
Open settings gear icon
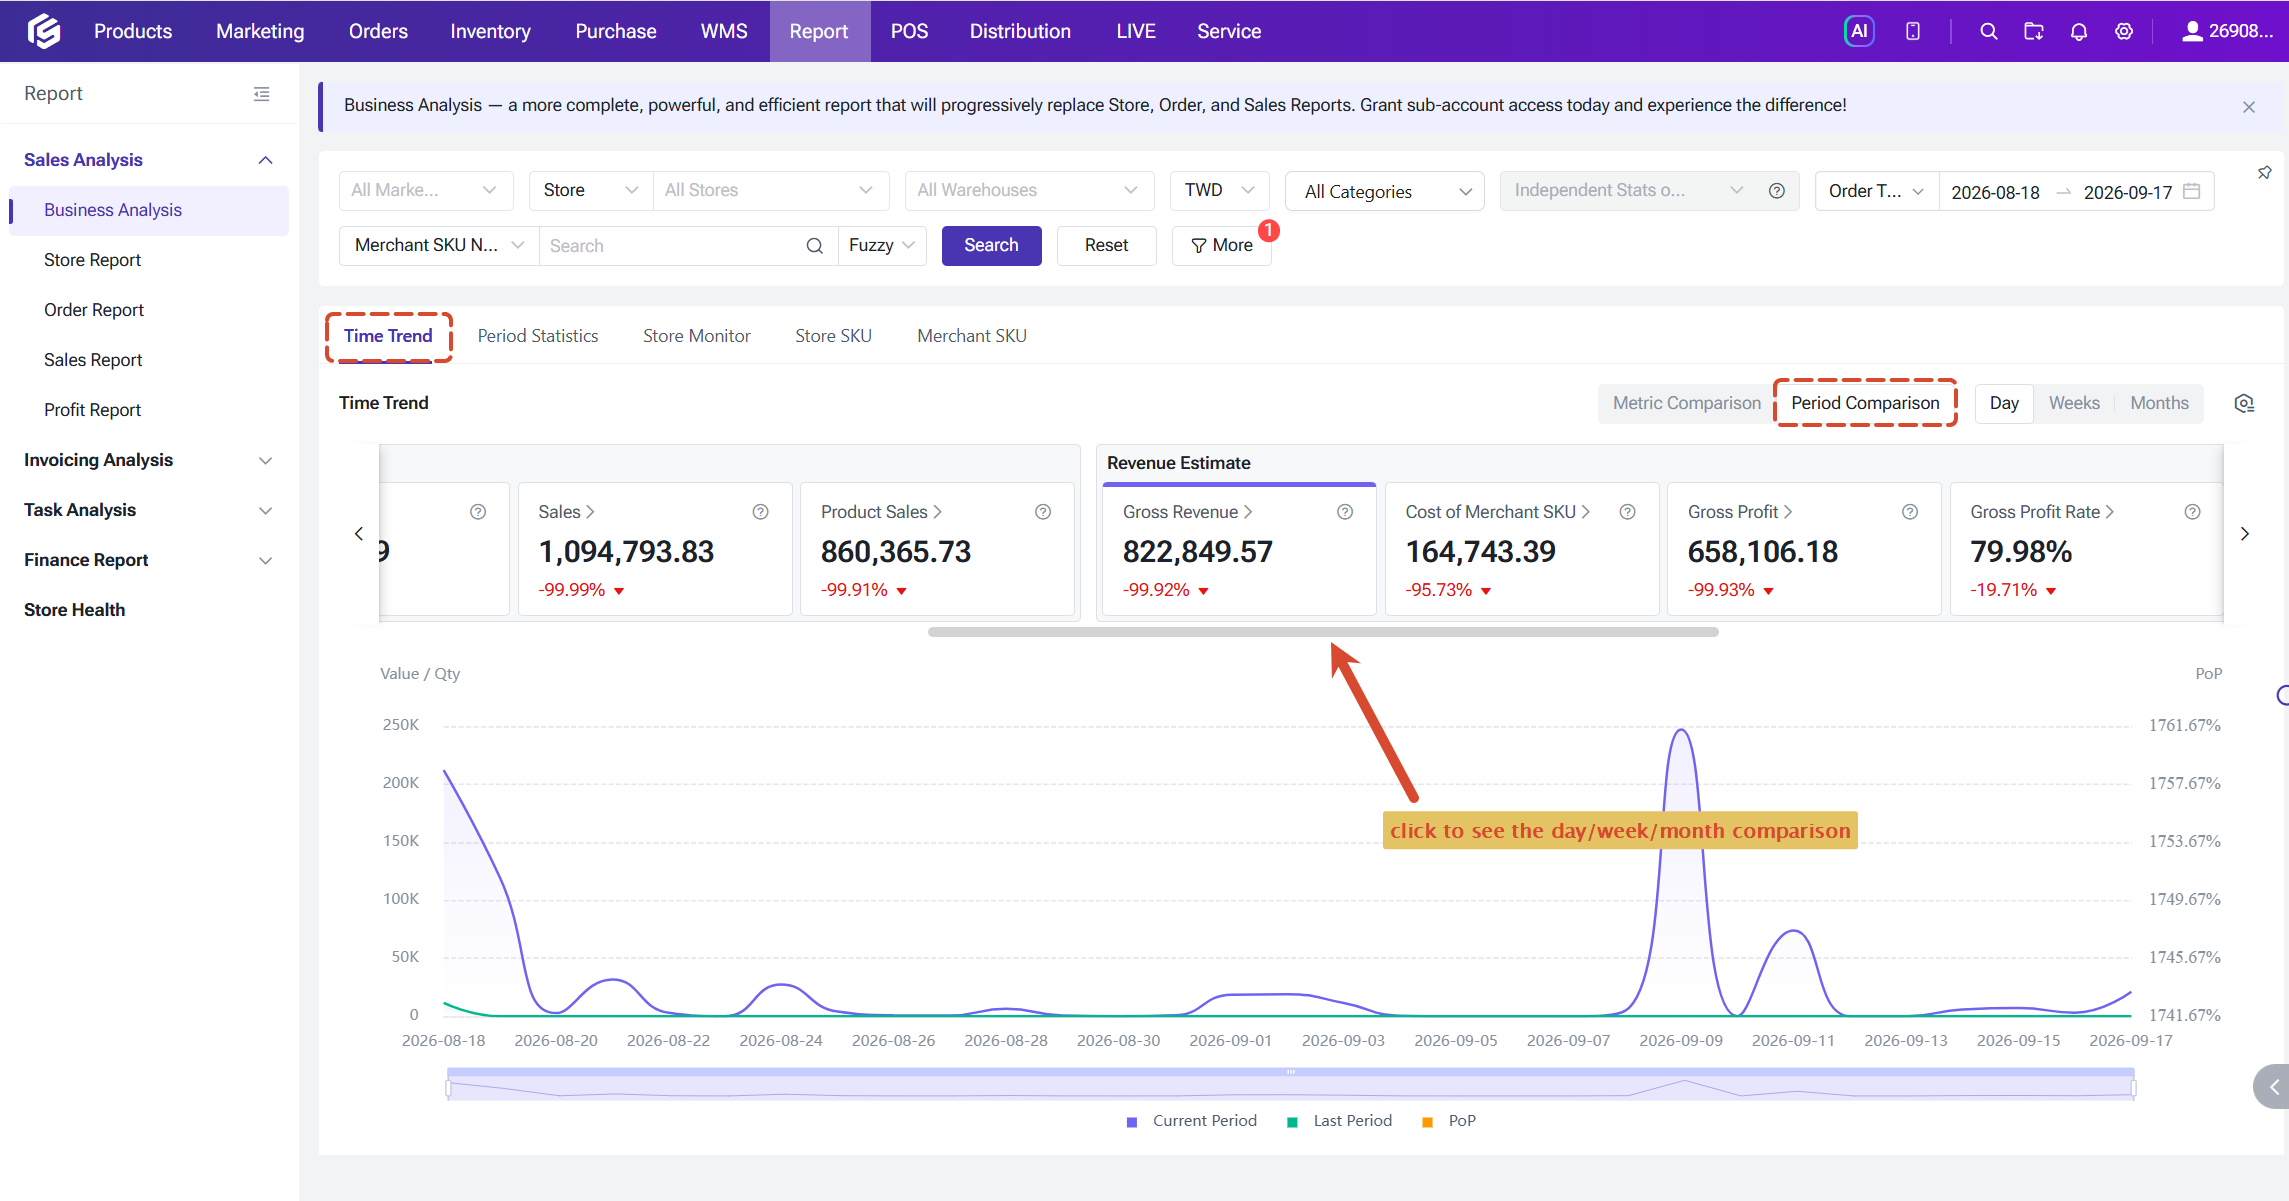coord(2124,31)
